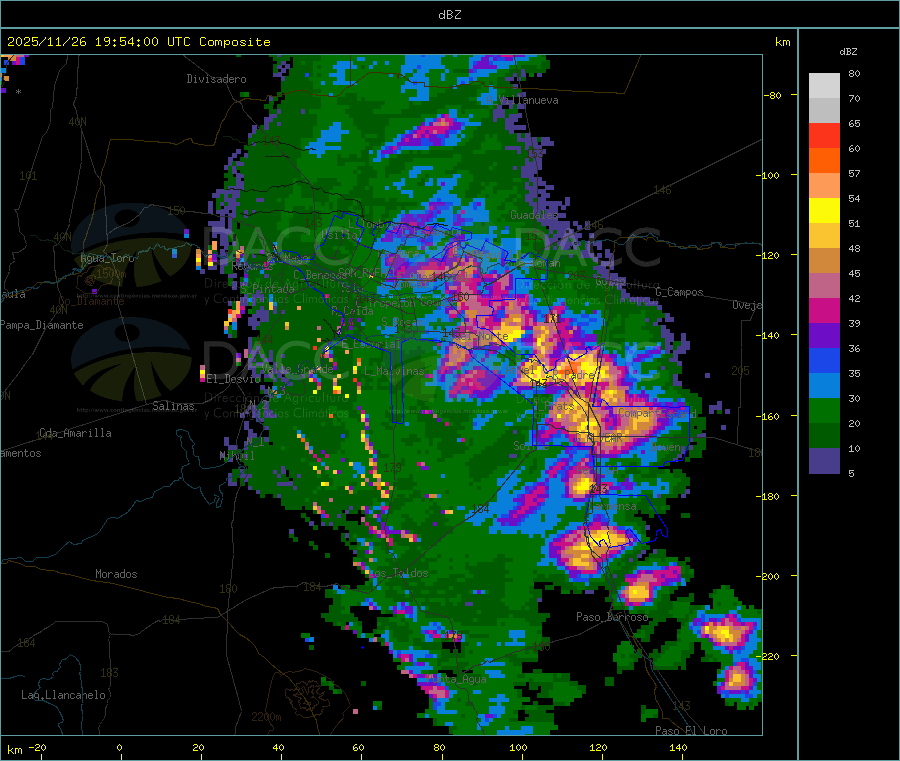Select the dark green 20 dBZ swatch
900x761 pixels.
824,436
